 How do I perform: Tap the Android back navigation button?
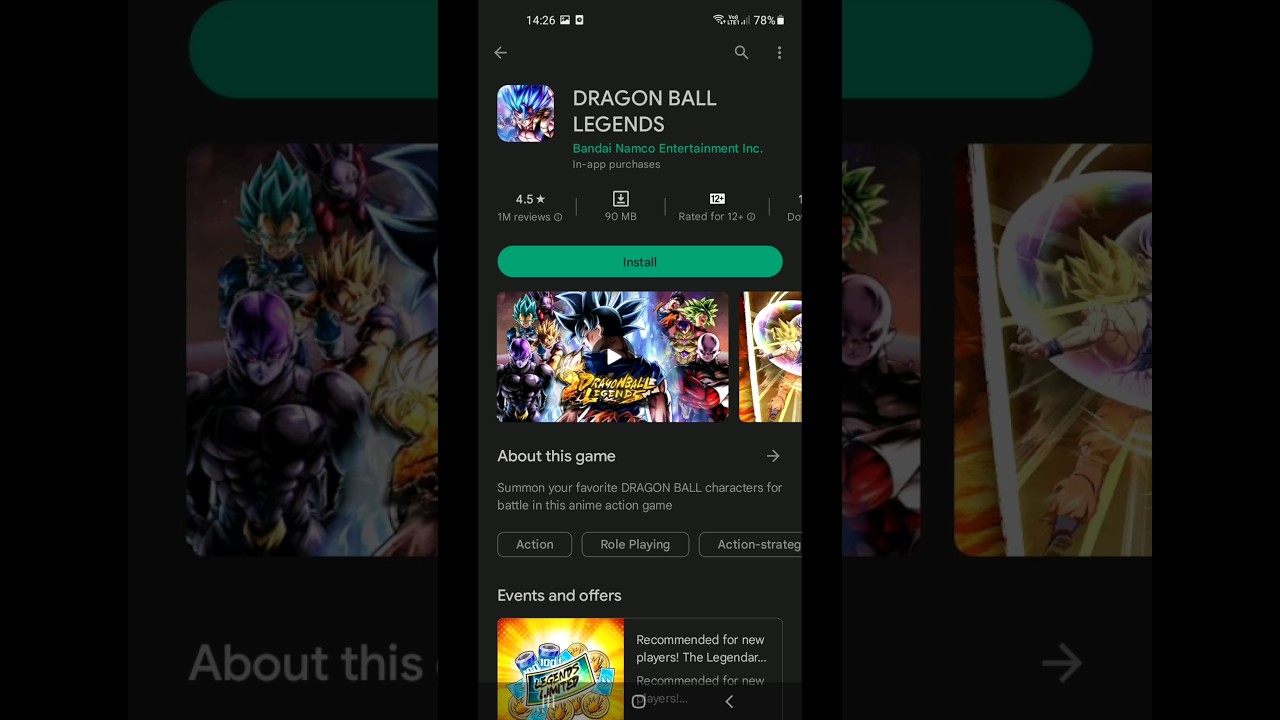(x=729, y=702)
